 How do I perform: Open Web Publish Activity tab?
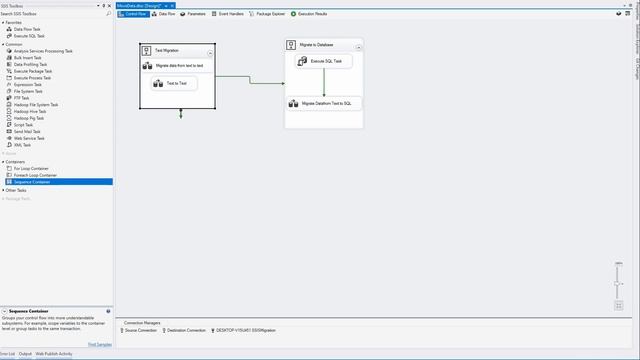[x=54, y=354]
